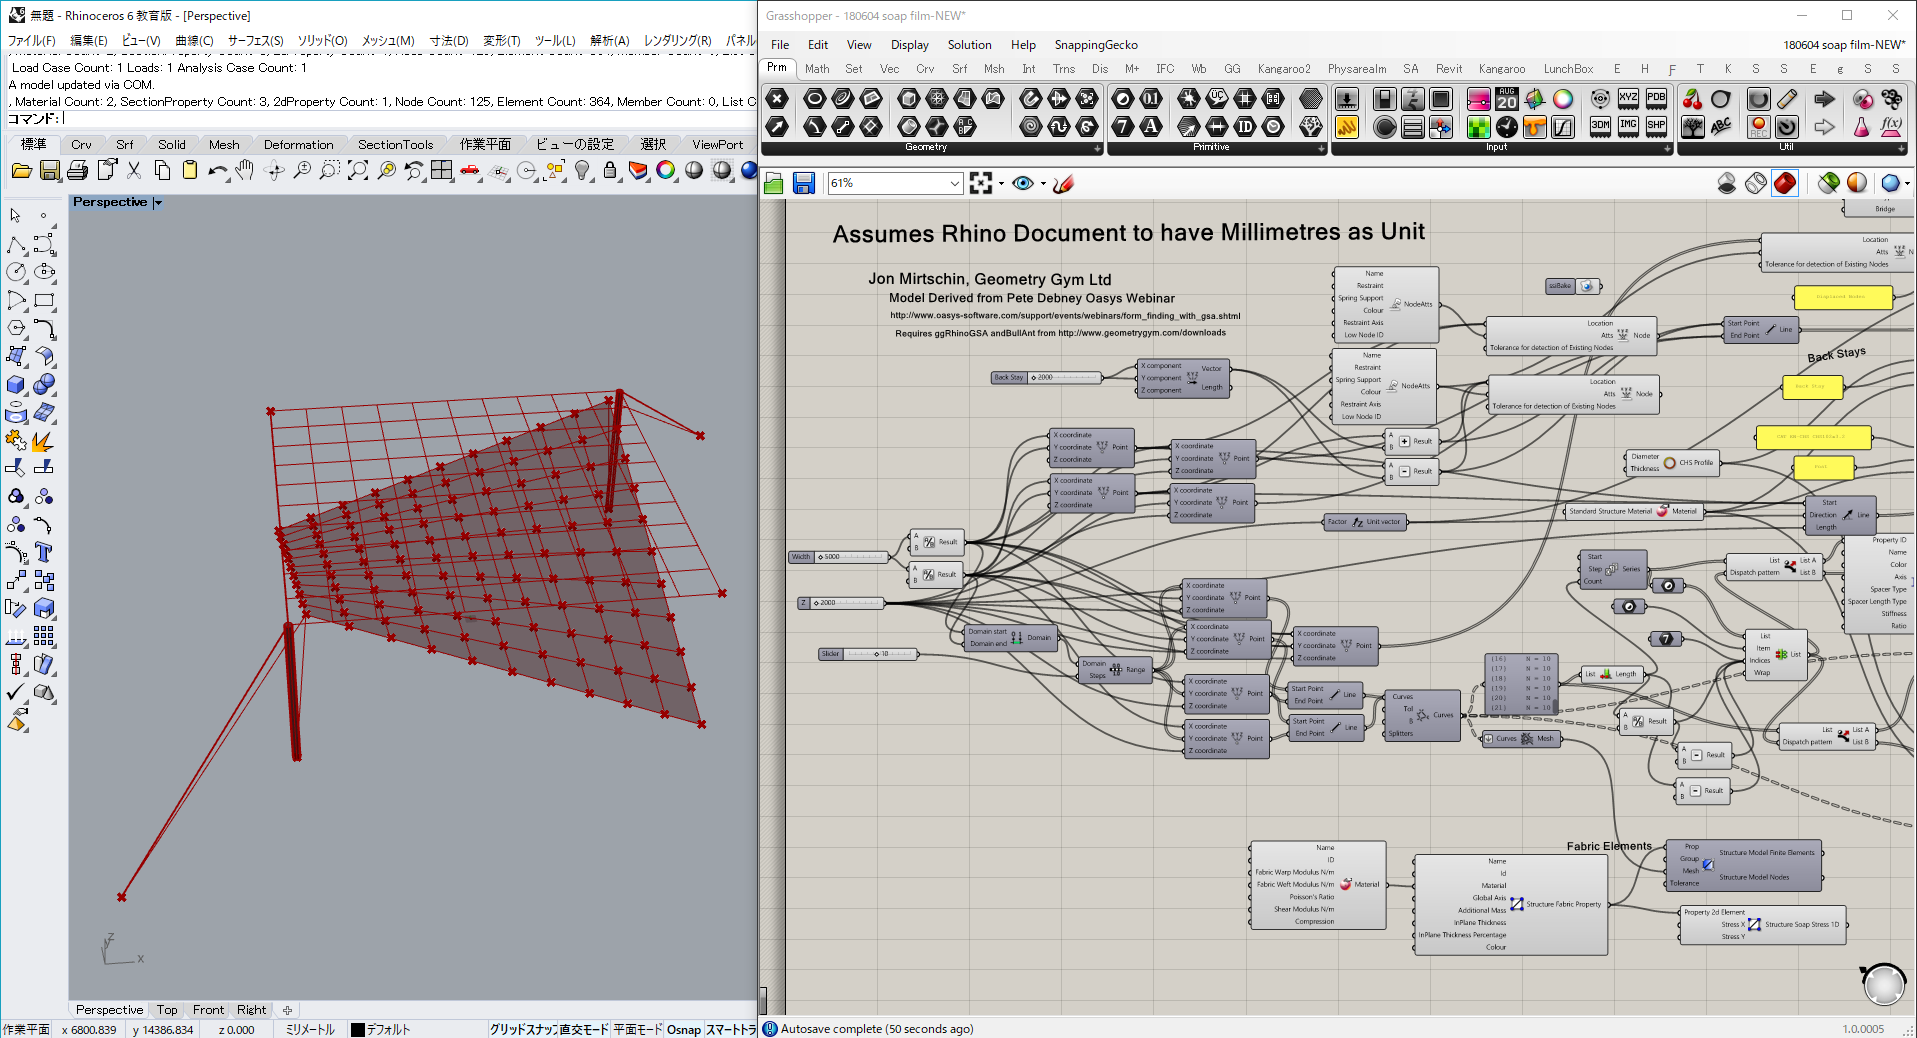Open preview mesh quality dropdown arrow
1917x1038 pixels.
(x=1907, y=184)
